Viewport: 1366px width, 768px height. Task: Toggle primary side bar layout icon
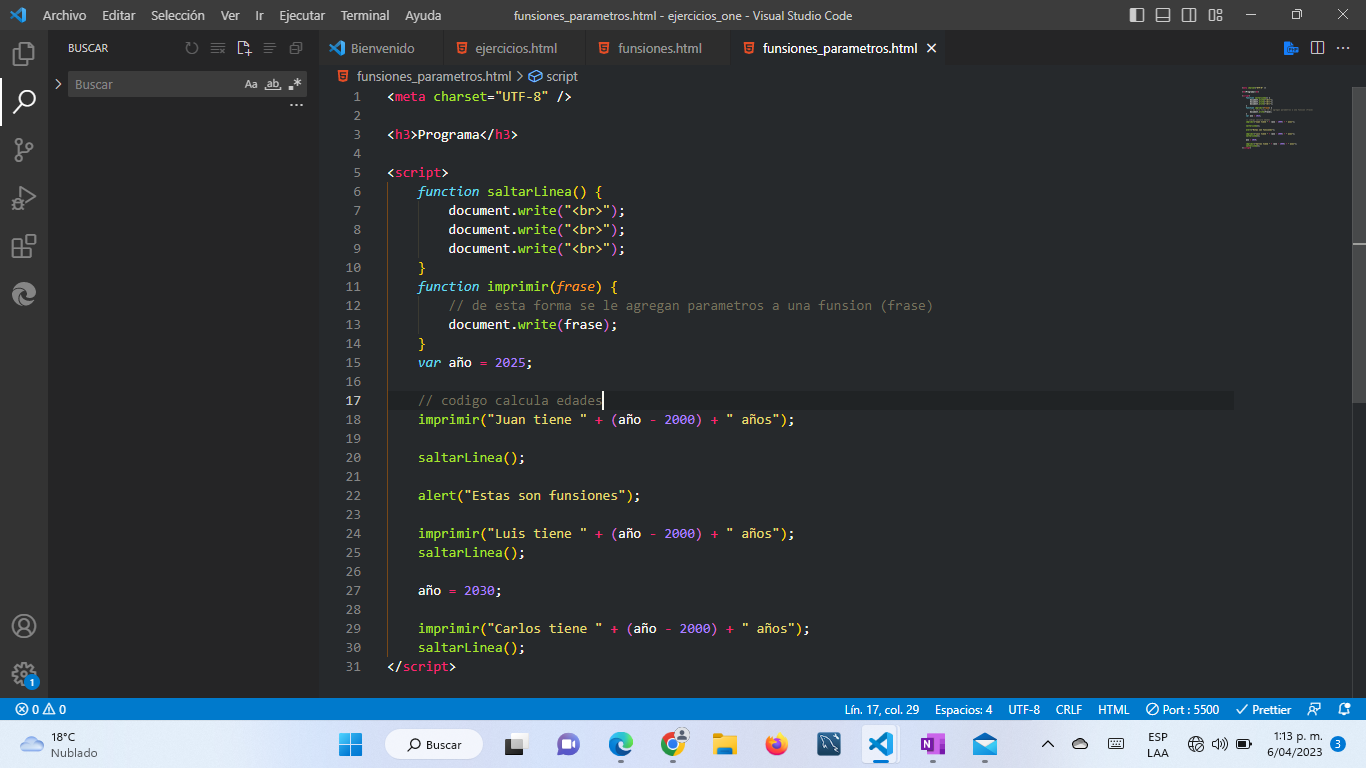tap(1137, 15)
